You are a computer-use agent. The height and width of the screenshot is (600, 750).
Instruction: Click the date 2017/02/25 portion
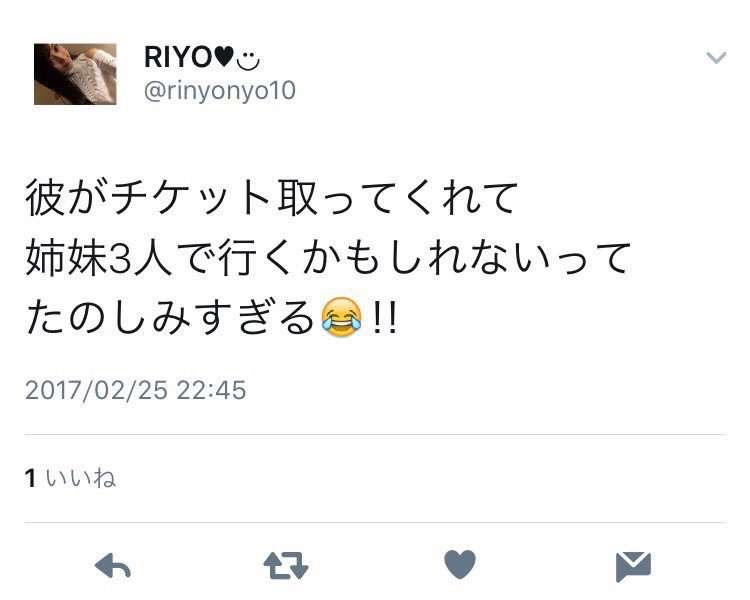click(96, 390)
